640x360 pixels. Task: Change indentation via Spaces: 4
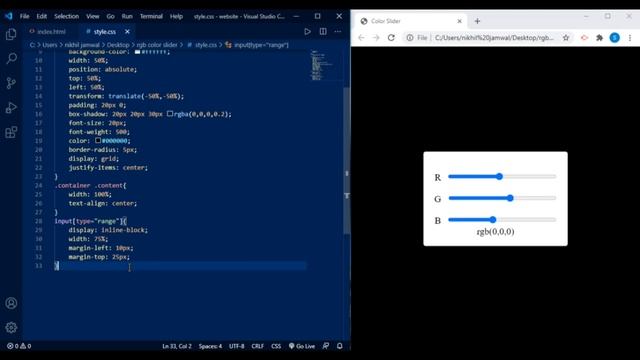210,346
